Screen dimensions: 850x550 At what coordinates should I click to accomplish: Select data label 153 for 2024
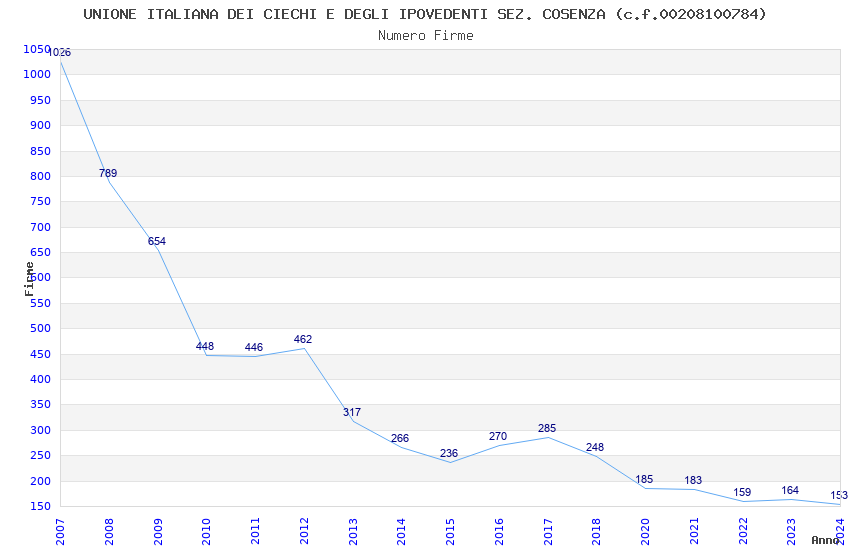tap(839, 495)
